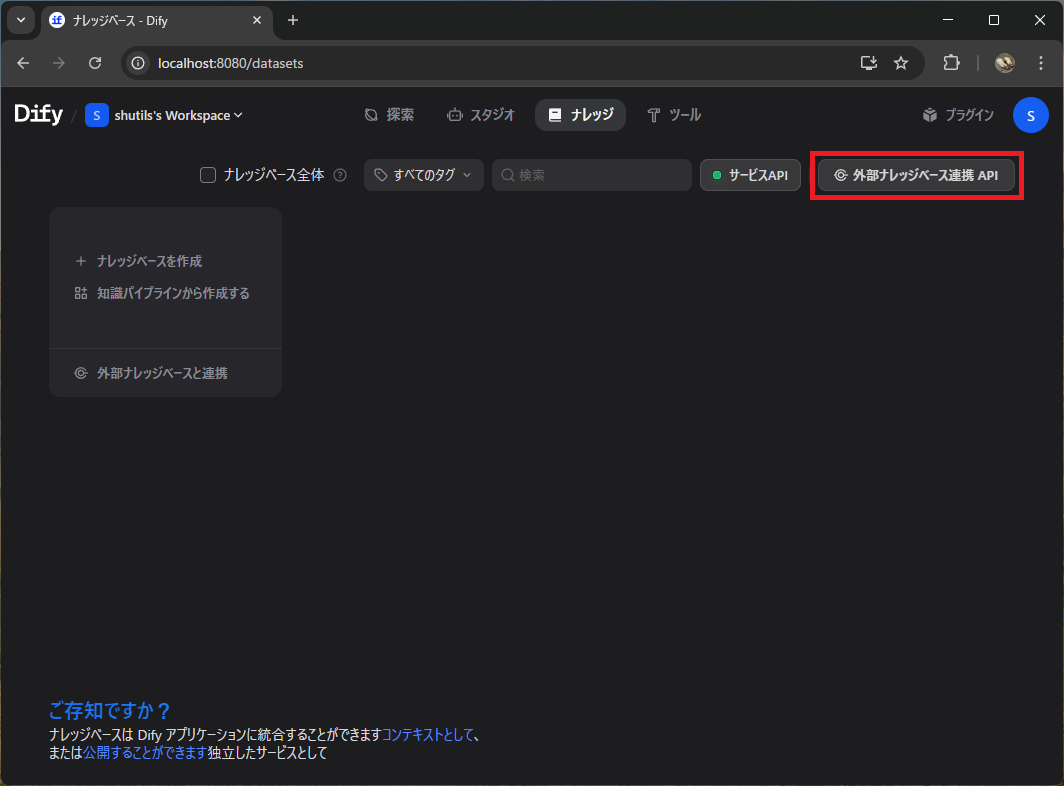
Task: Switch to the 探索 tab
Action: point(389,115)
